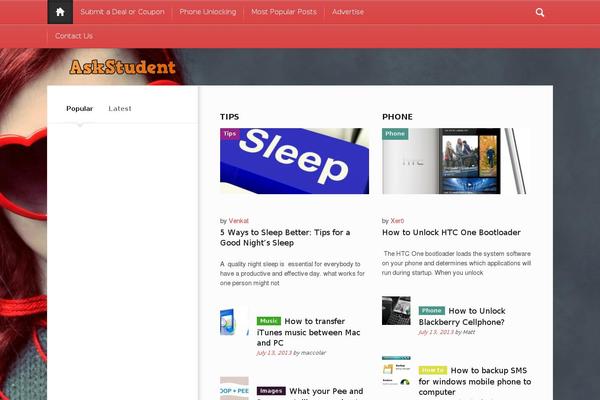
Task: Open the search magnifier icon
Action: (540, 13)
